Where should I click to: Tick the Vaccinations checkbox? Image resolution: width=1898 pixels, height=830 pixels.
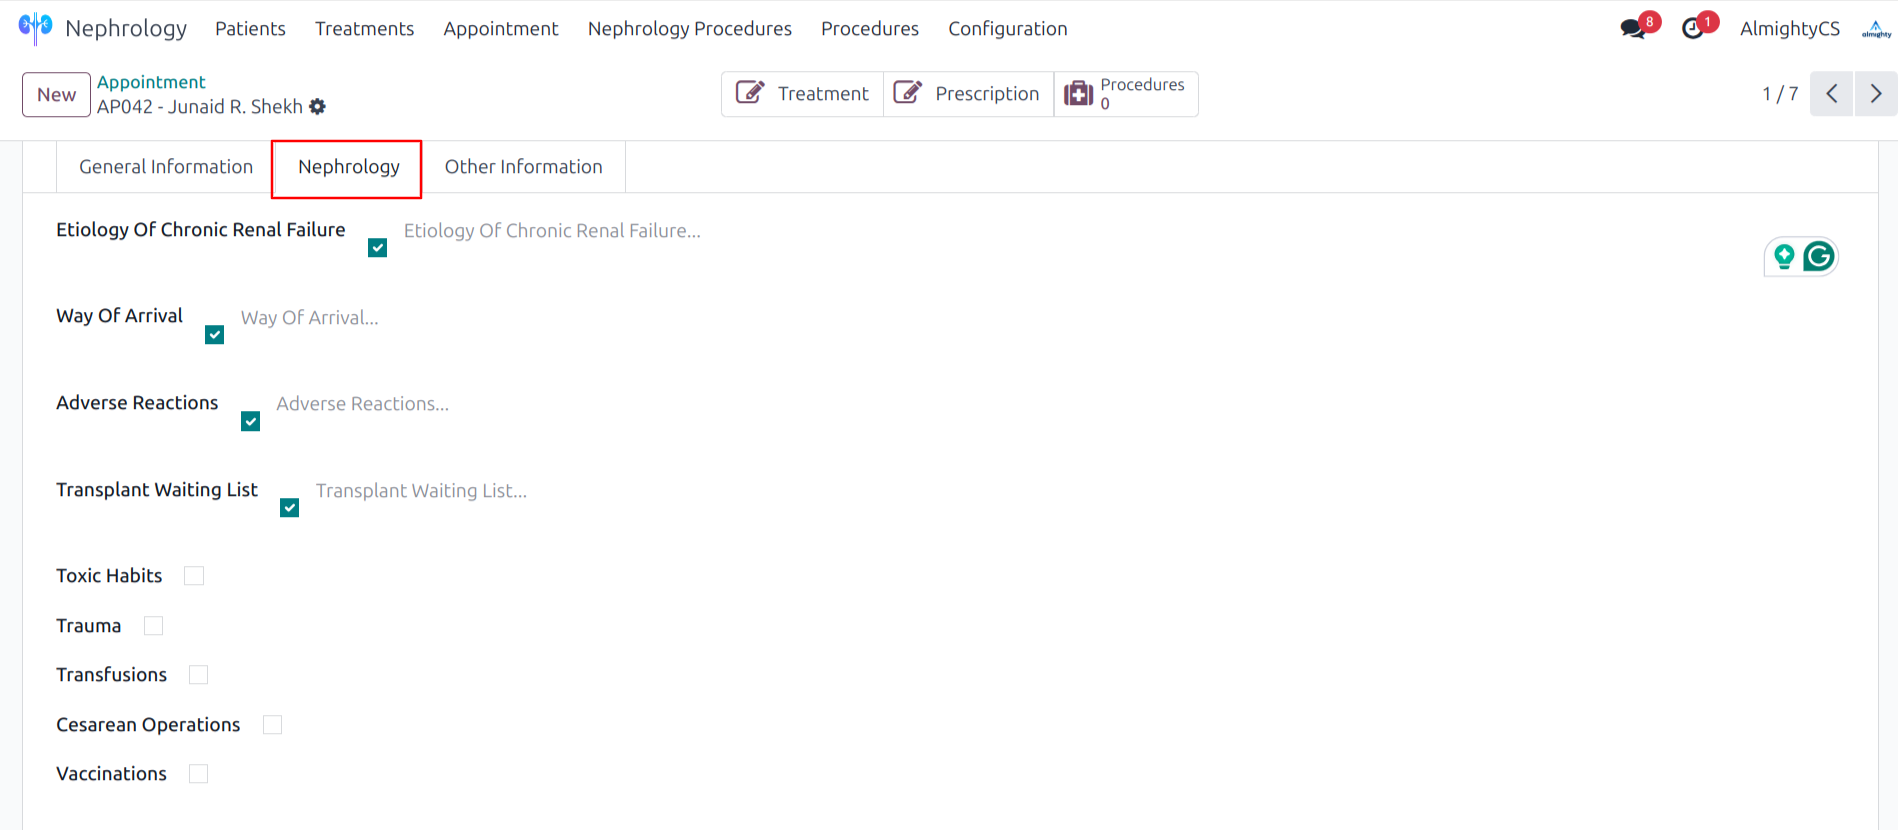(x=198, y=774)
